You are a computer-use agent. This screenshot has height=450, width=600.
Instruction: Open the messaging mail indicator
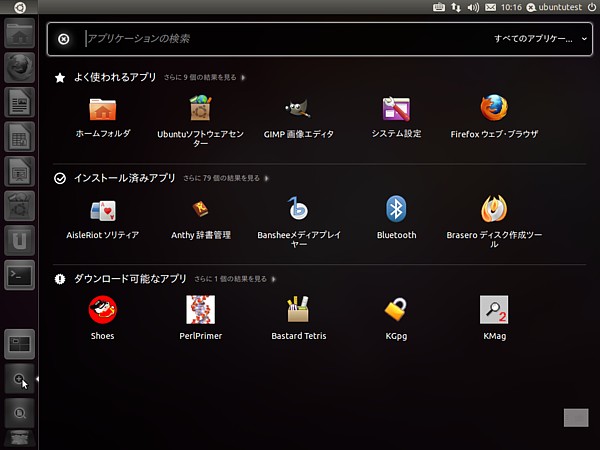point(491,7)
